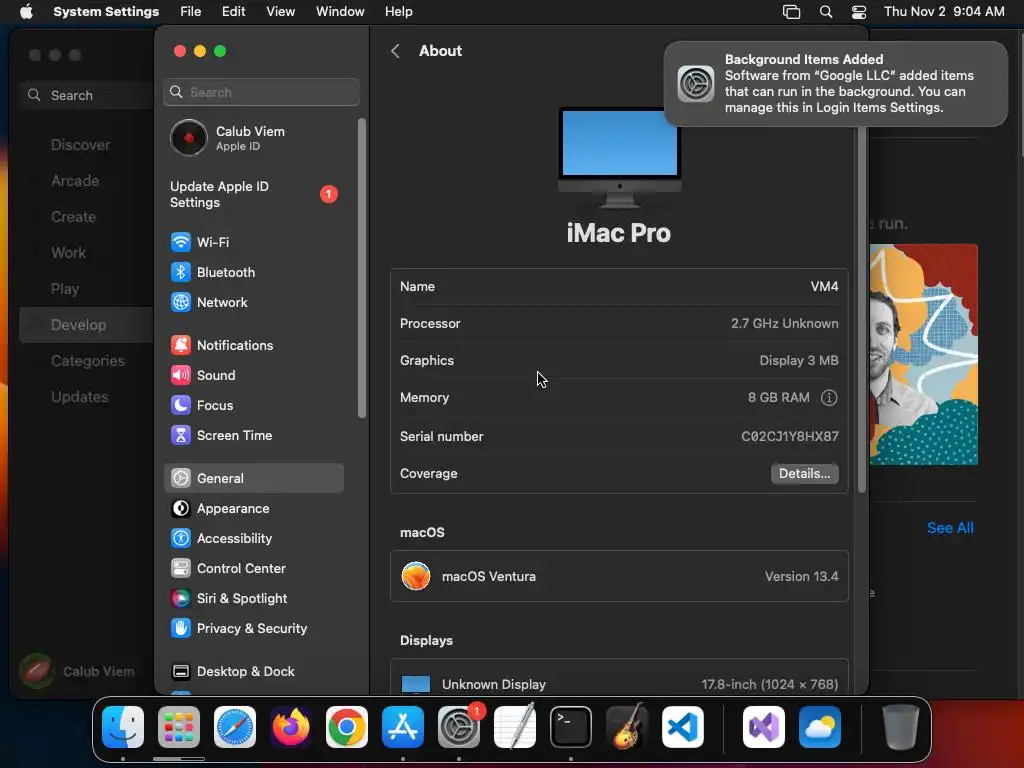1024x768 pixels.
Task: Select Develop in App Store sidebar
Action: (86, 325)
